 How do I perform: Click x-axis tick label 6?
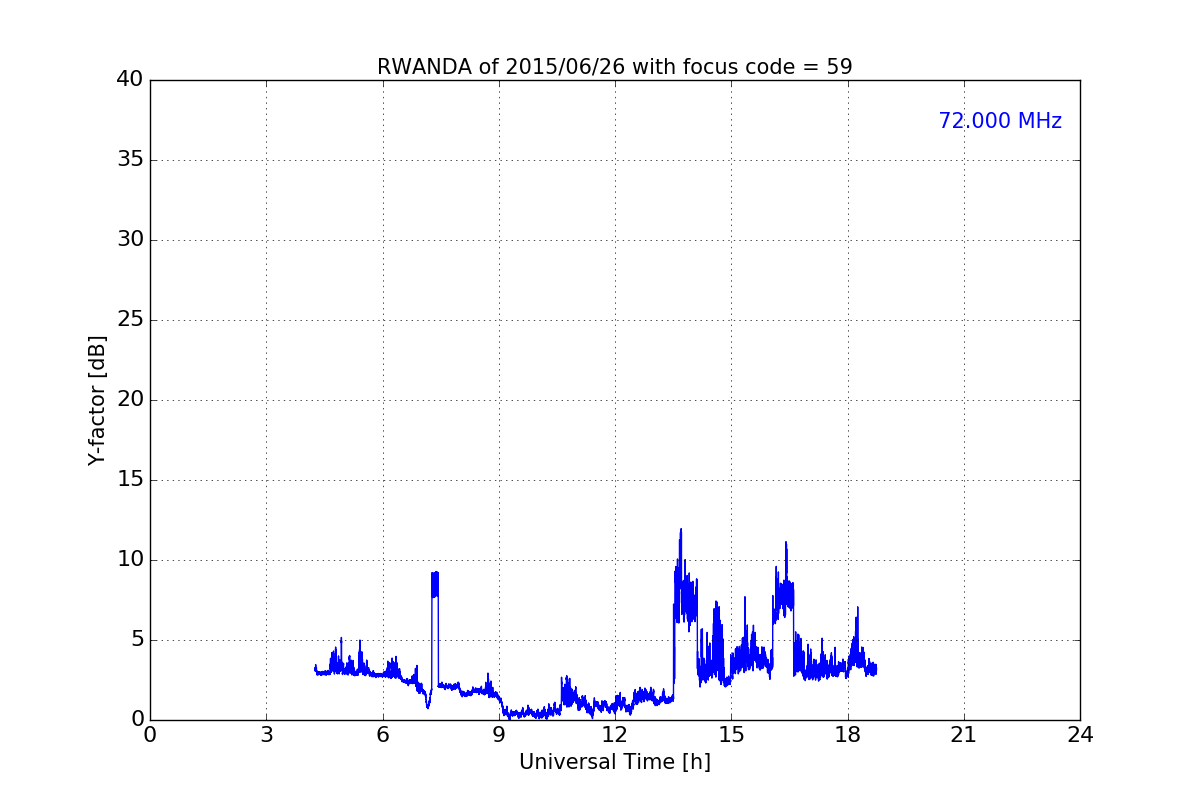coord(382,735)
